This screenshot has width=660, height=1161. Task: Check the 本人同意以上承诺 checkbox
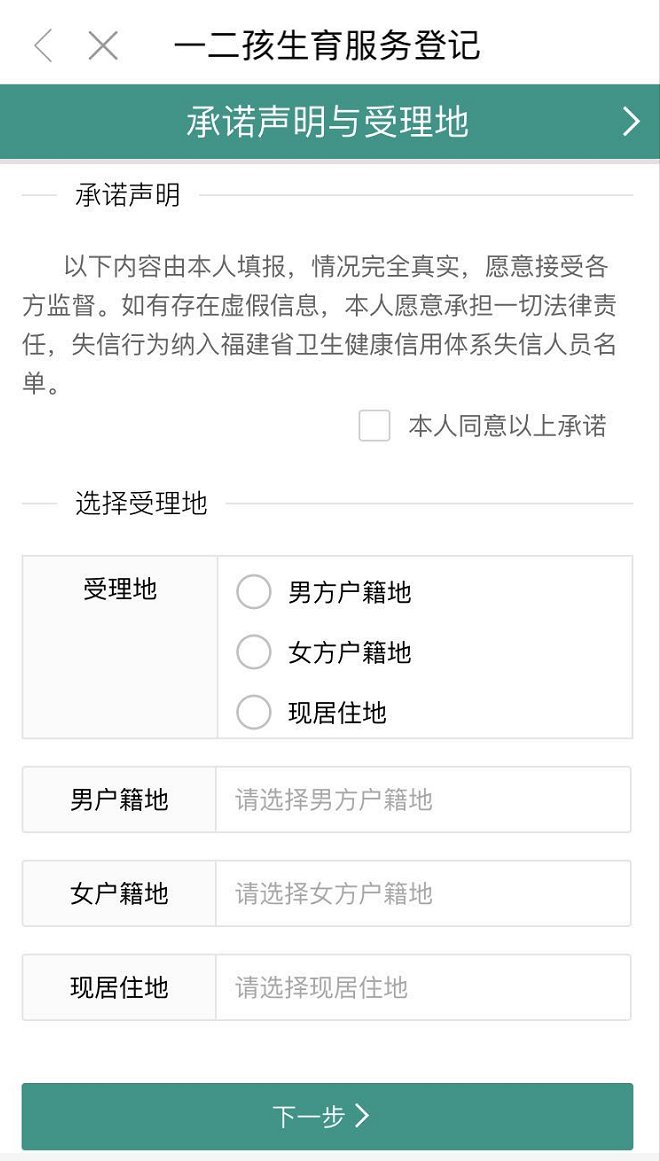point(374,426)
